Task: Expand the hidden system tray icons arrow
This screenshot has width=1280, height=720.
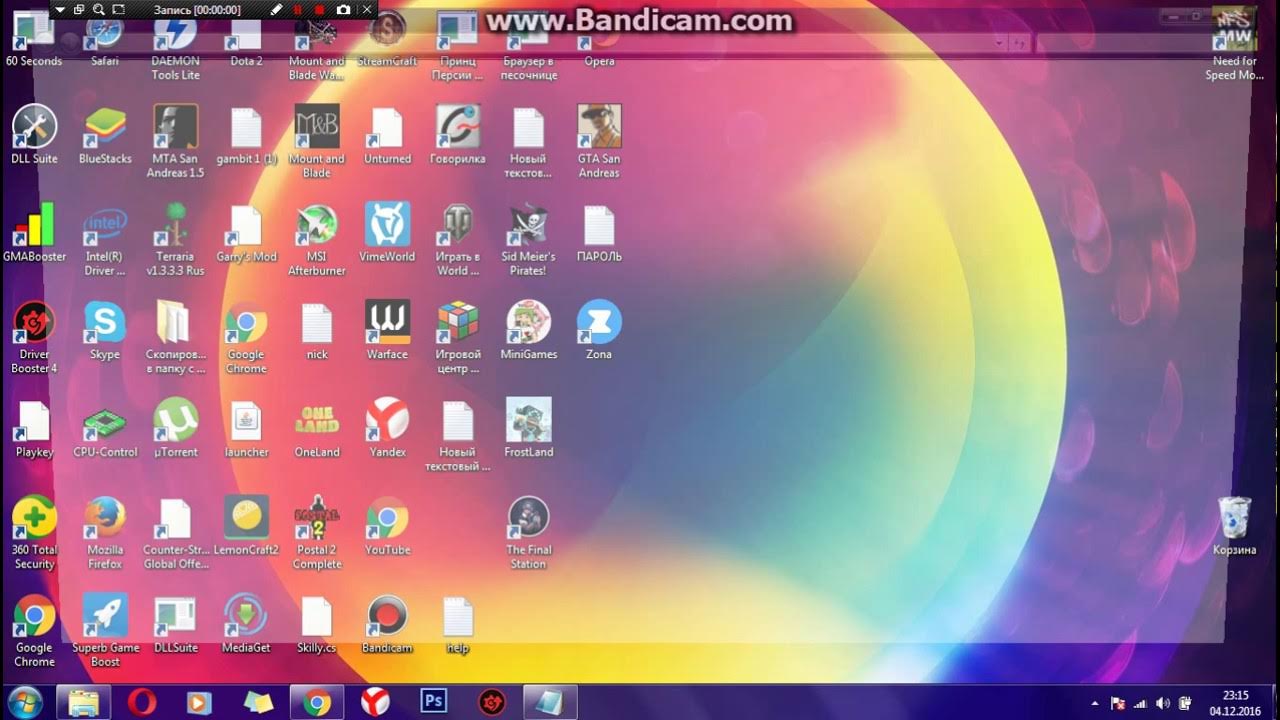Action: pyautogui.click(x=1095, y=703)
